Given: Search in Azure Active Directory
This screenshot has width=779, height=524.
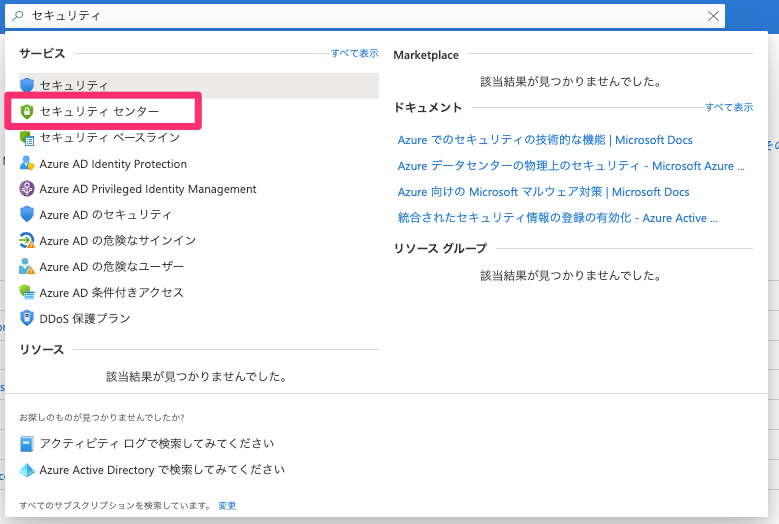Looking at the screenshot, I should pos(162,469).
